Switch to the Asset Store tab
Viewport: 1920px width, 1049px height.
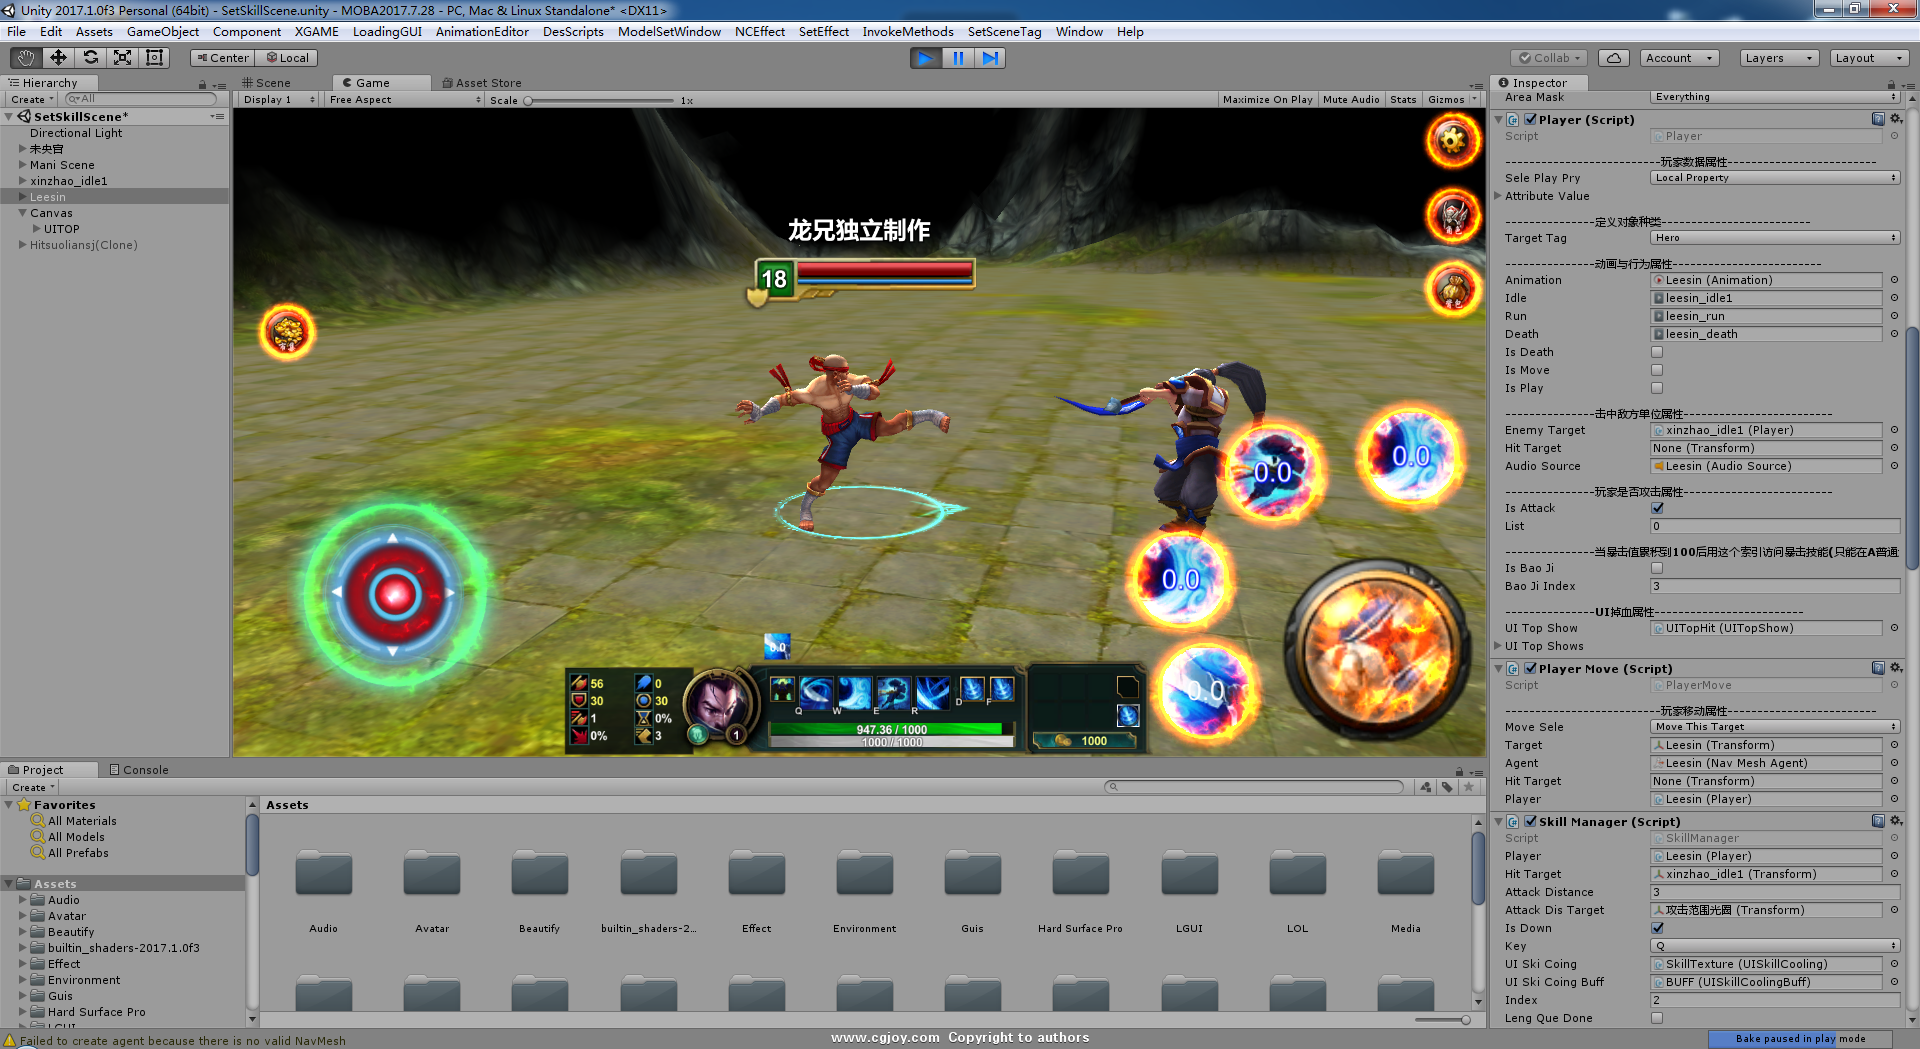(482, 83)
